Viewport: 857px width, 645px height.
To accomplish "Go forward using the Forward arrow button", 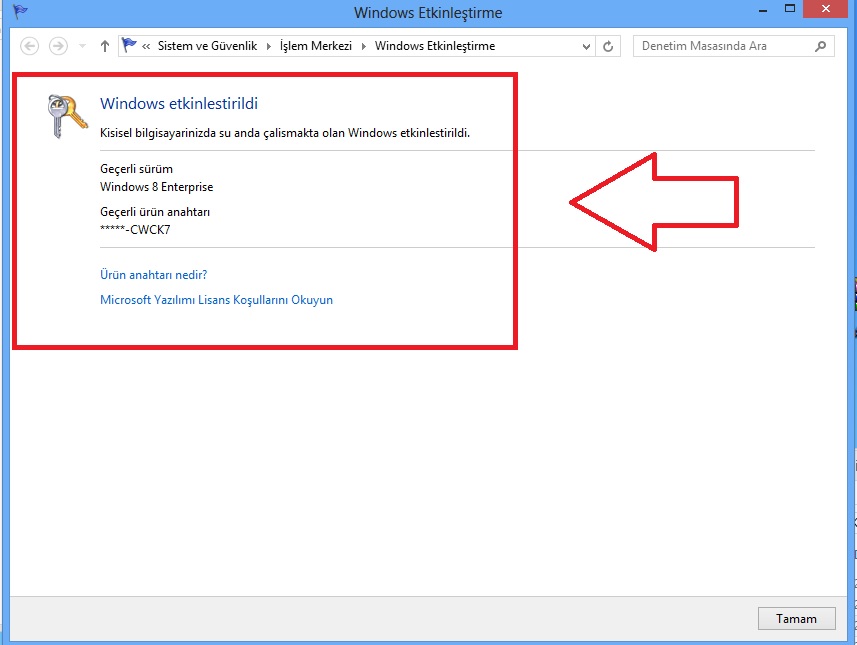I will coord(58,46).
